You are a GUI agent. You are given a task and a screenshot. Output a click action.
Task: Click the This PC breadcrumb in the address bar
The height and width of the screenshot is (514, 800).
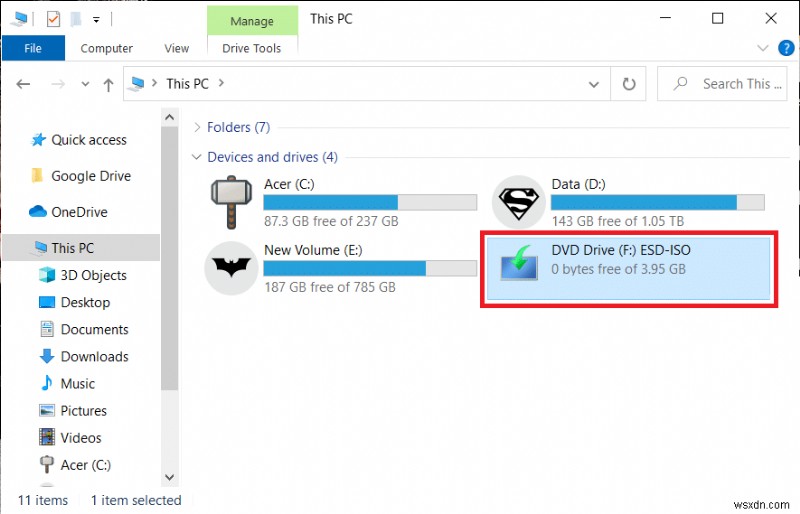click(x=187, y=84)
